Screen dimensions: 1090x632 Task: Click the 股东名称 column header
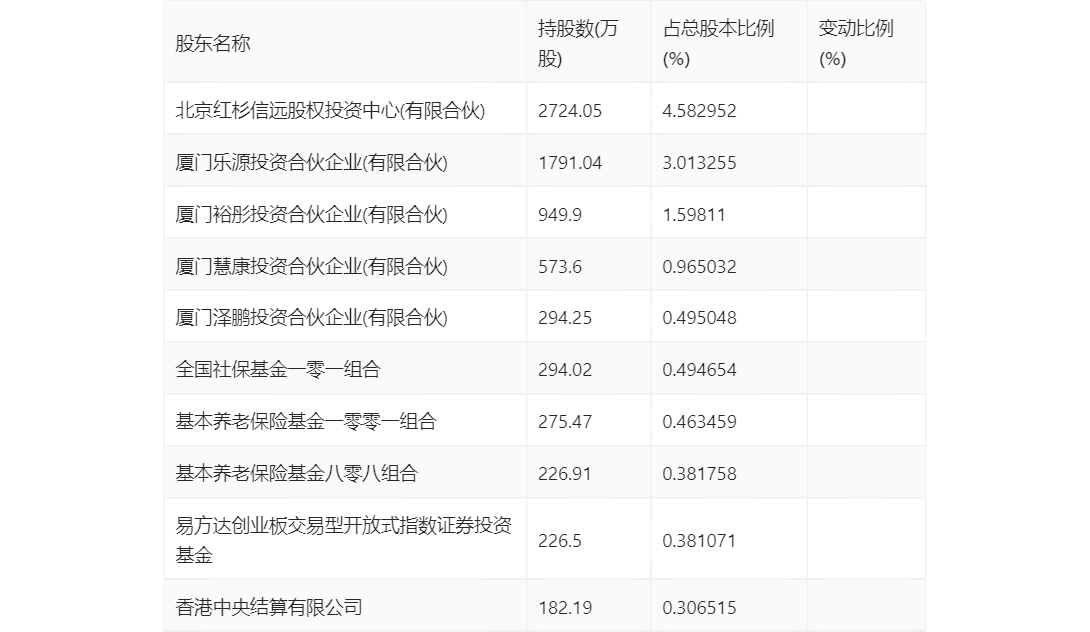(213, 43)
